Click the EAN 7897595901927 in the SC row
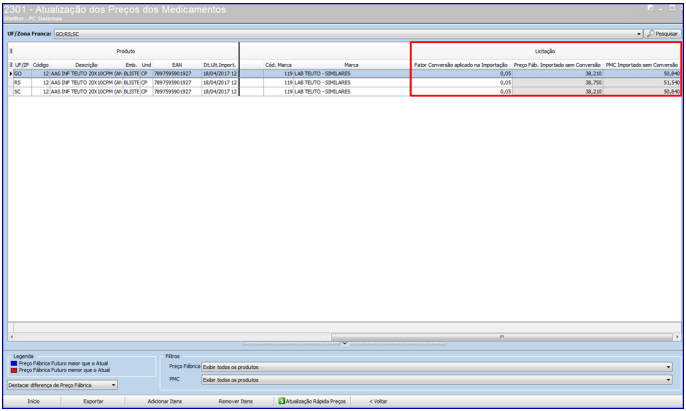The width and height of the screenshot is (686, 411). tap(177, 91)
